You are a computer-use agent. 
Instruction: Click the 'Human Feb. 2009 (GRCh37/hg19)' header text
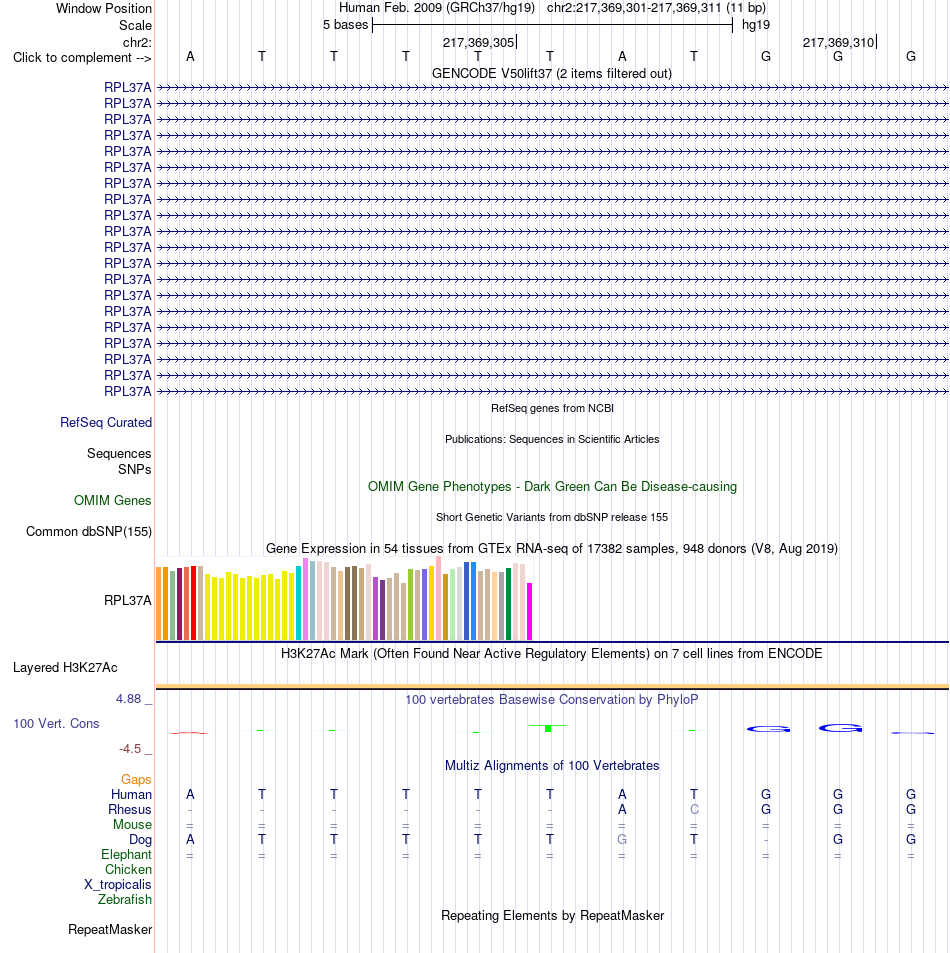[x=437, y=8]
